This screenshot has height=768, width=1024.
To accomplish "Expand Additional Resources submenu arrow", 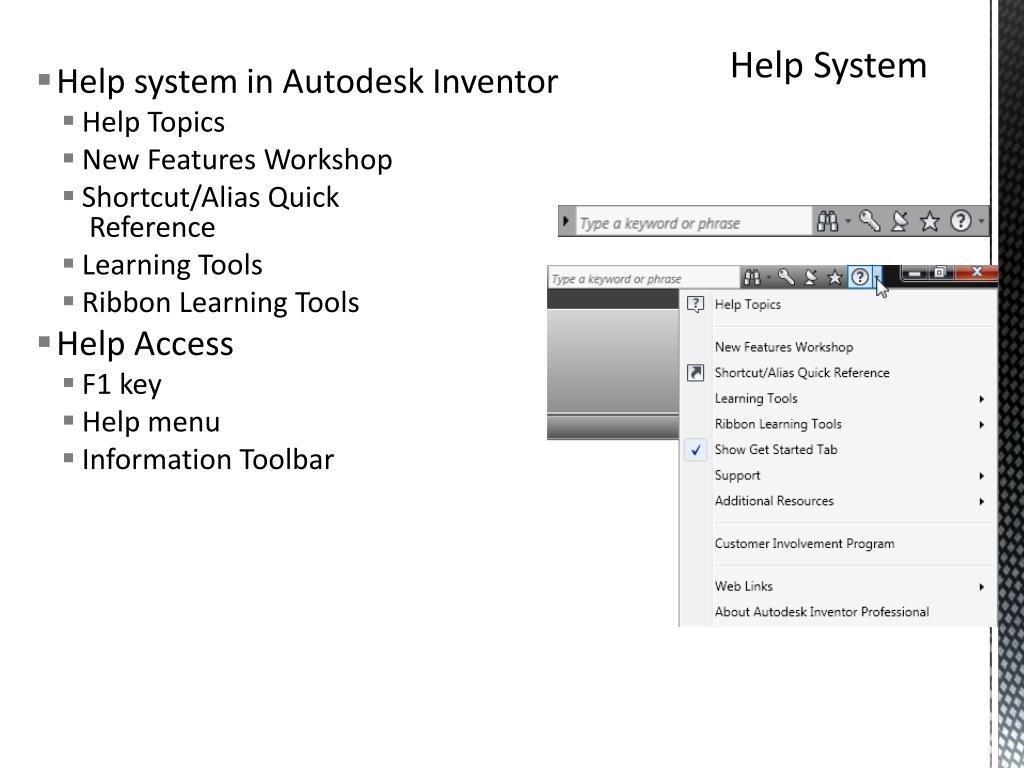I will [982, 502].
